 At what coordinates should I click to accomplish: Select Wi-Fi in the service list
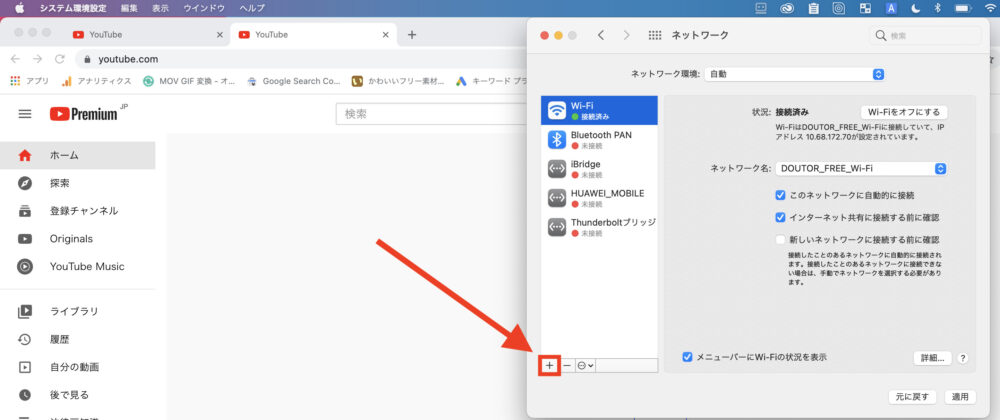599,110
